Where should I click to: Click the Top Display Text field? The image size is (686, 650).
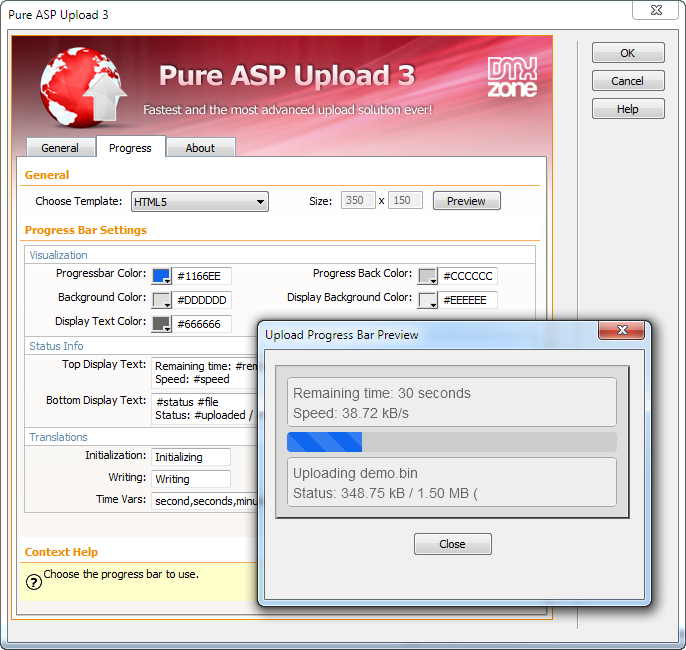[x=204, y=373]
